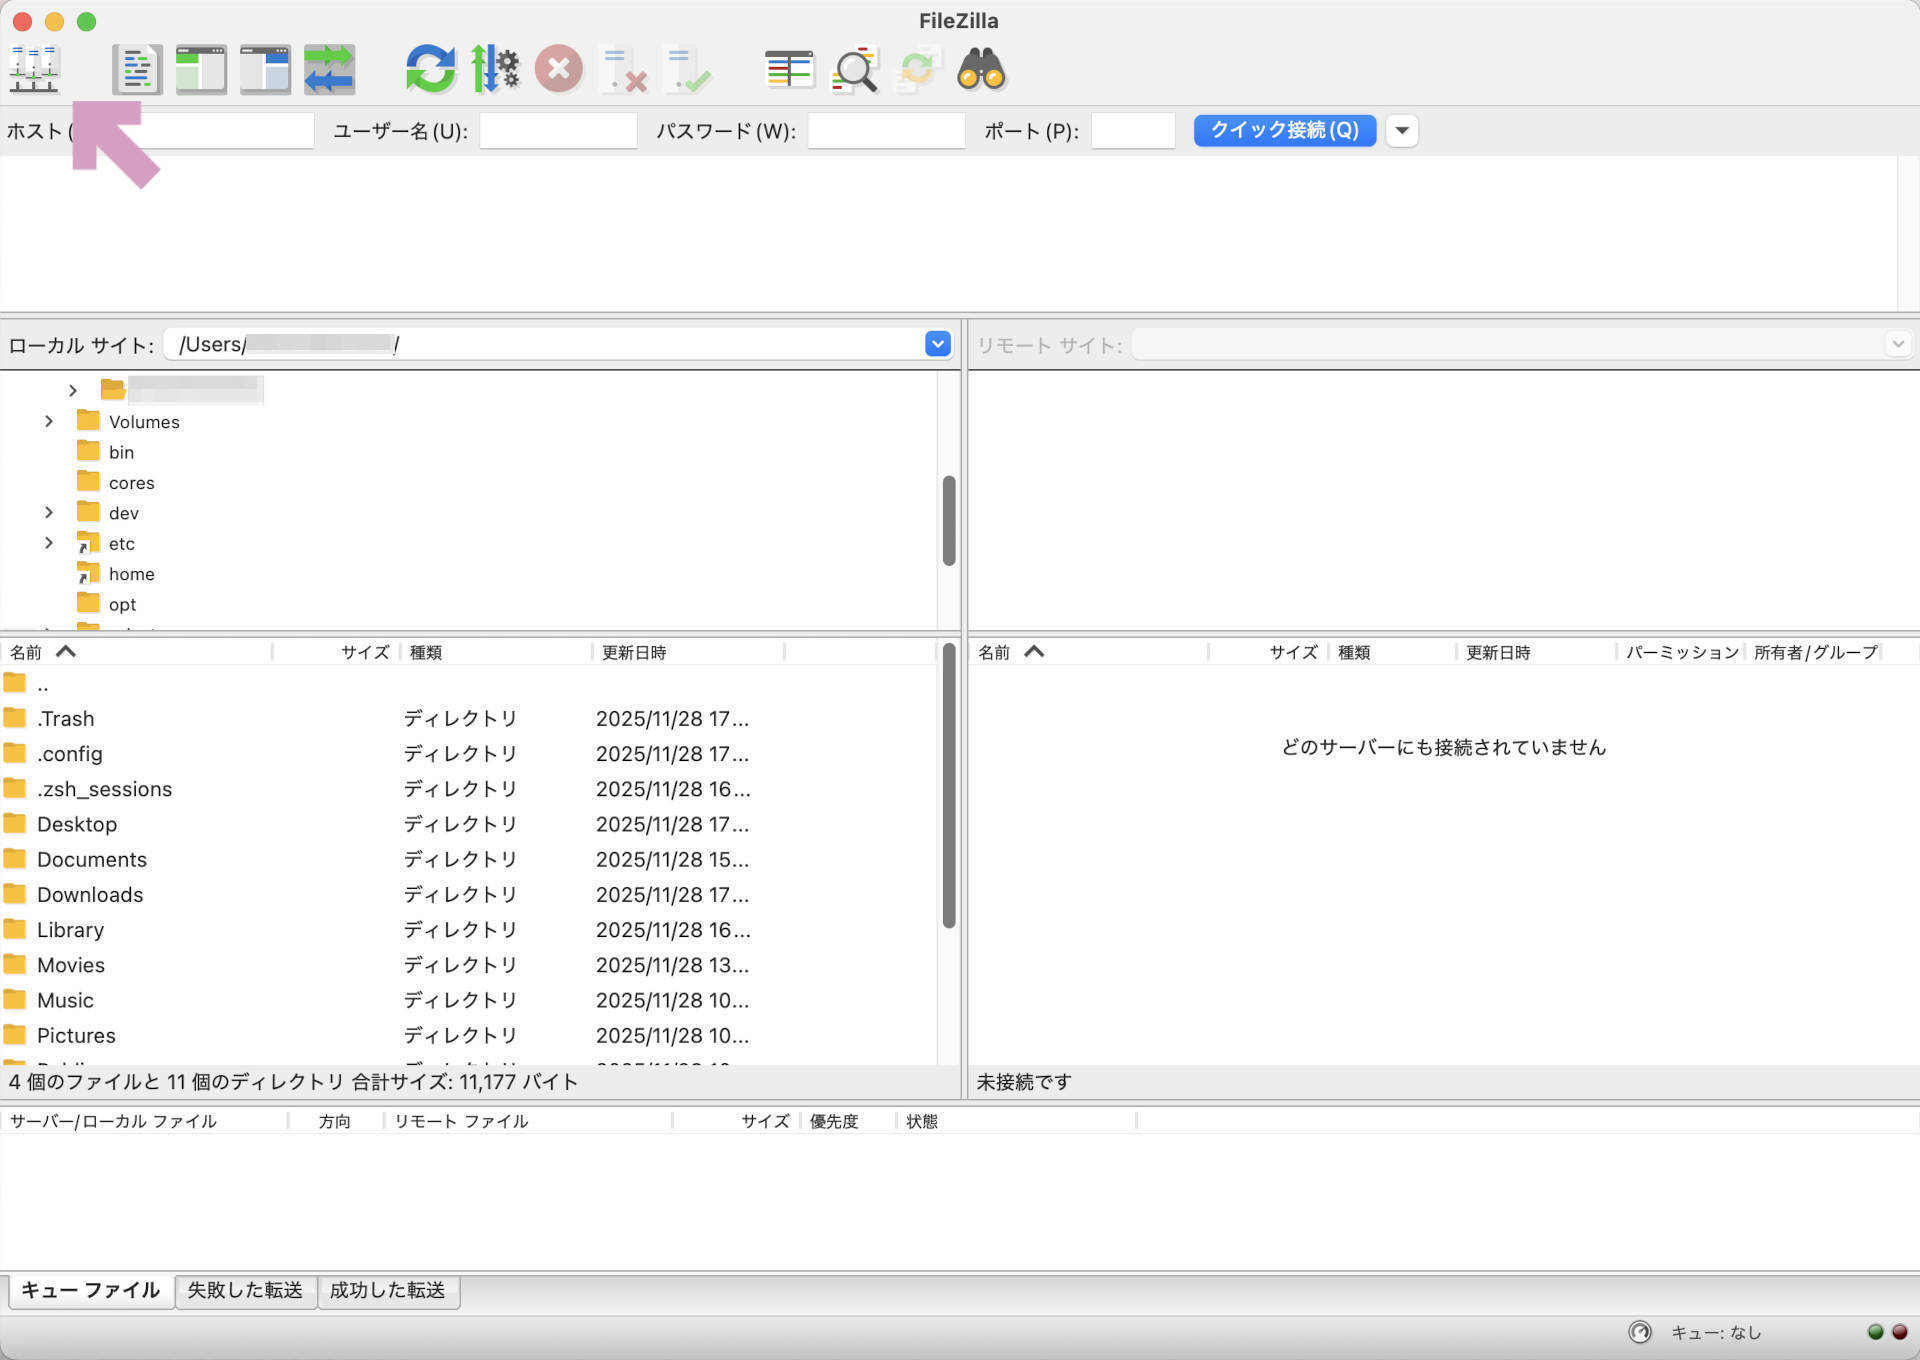The image size is (1920, 1360).
Task: Show the transfer queue panel
Action: point(329,68)
